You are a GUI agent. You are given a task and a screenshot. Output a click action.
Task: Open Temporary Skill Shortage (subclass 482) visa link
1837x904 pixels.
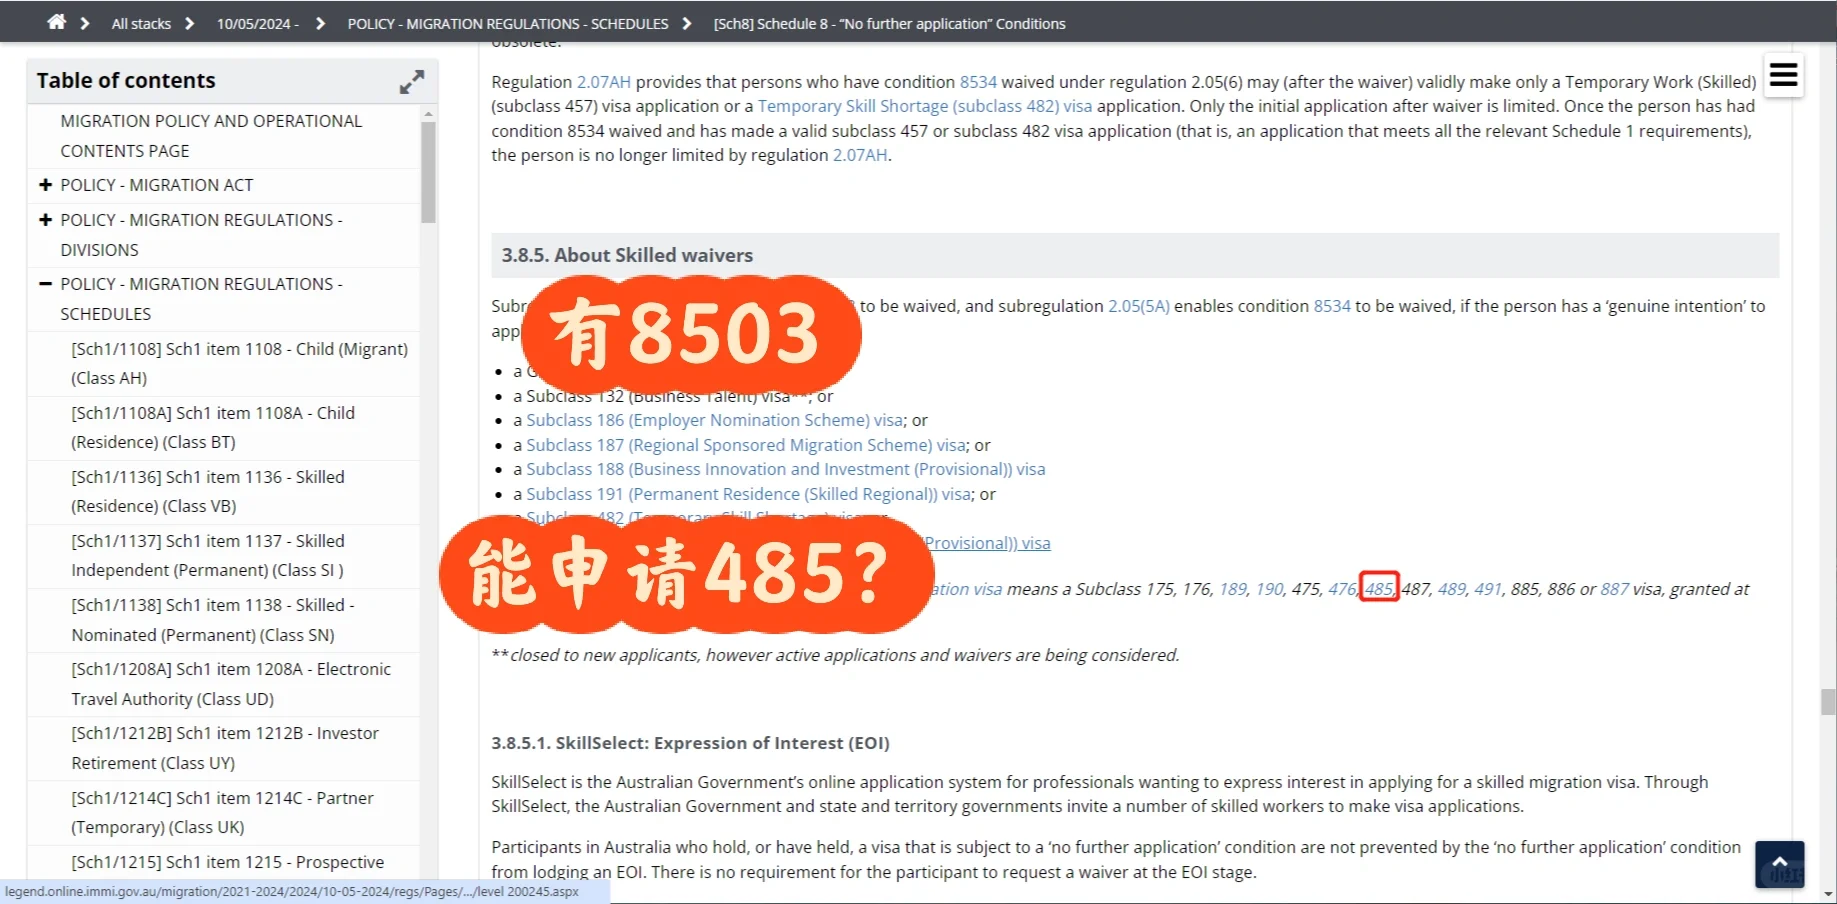click(924, 106)
